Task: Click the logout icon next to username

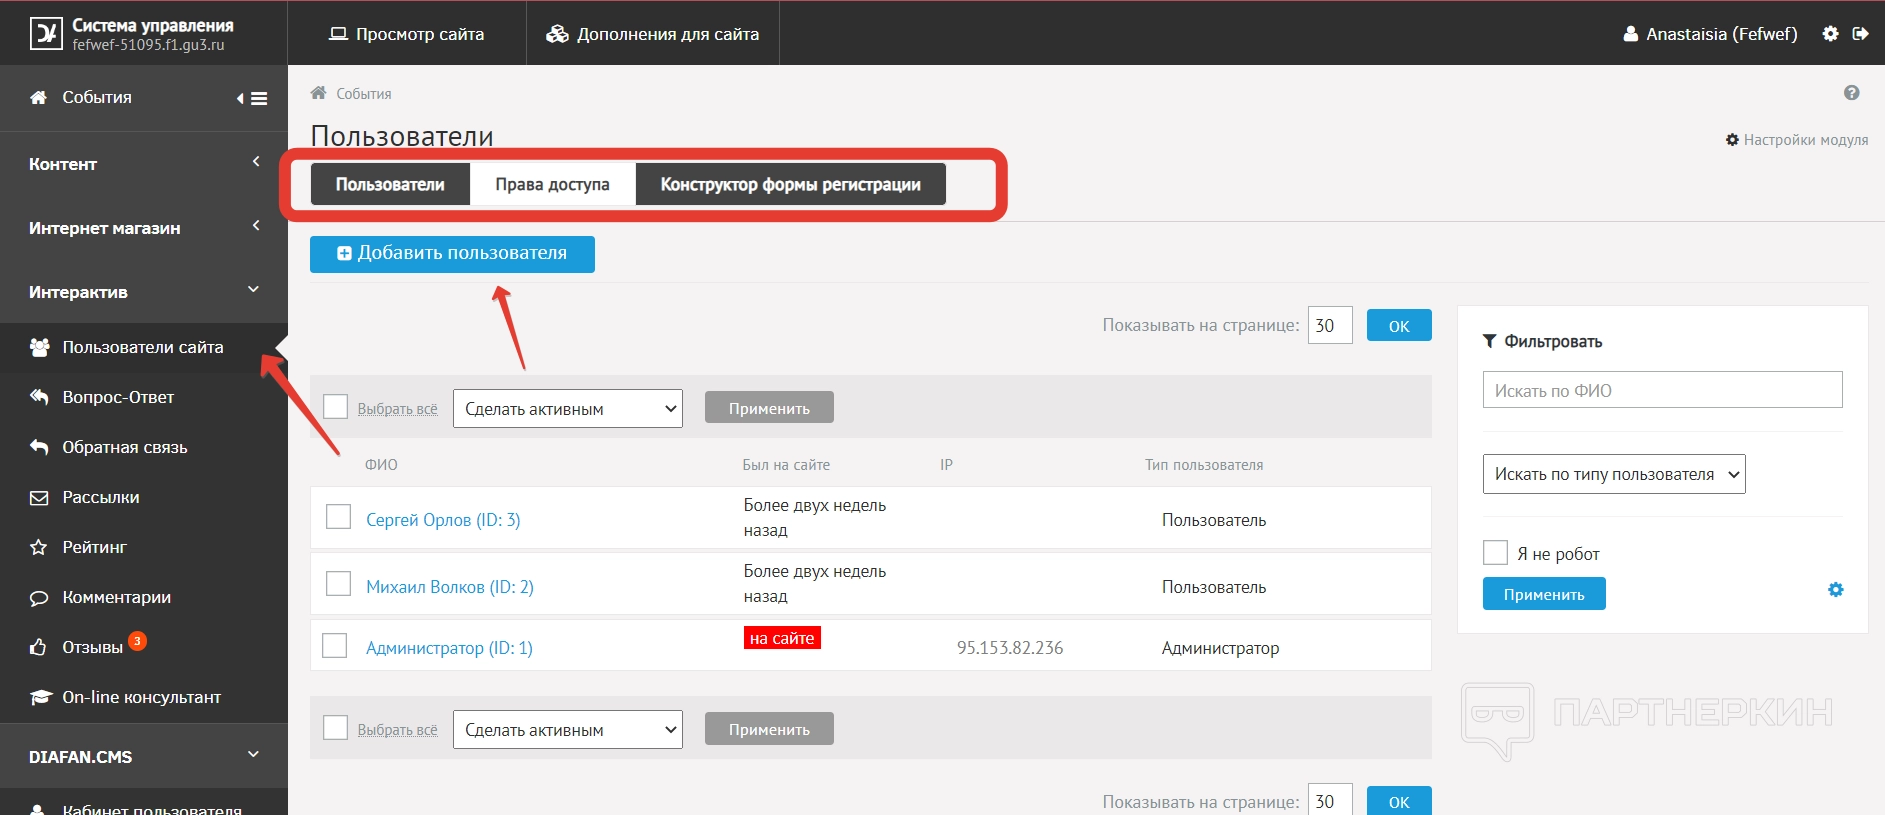Action: click(1860, 34)
